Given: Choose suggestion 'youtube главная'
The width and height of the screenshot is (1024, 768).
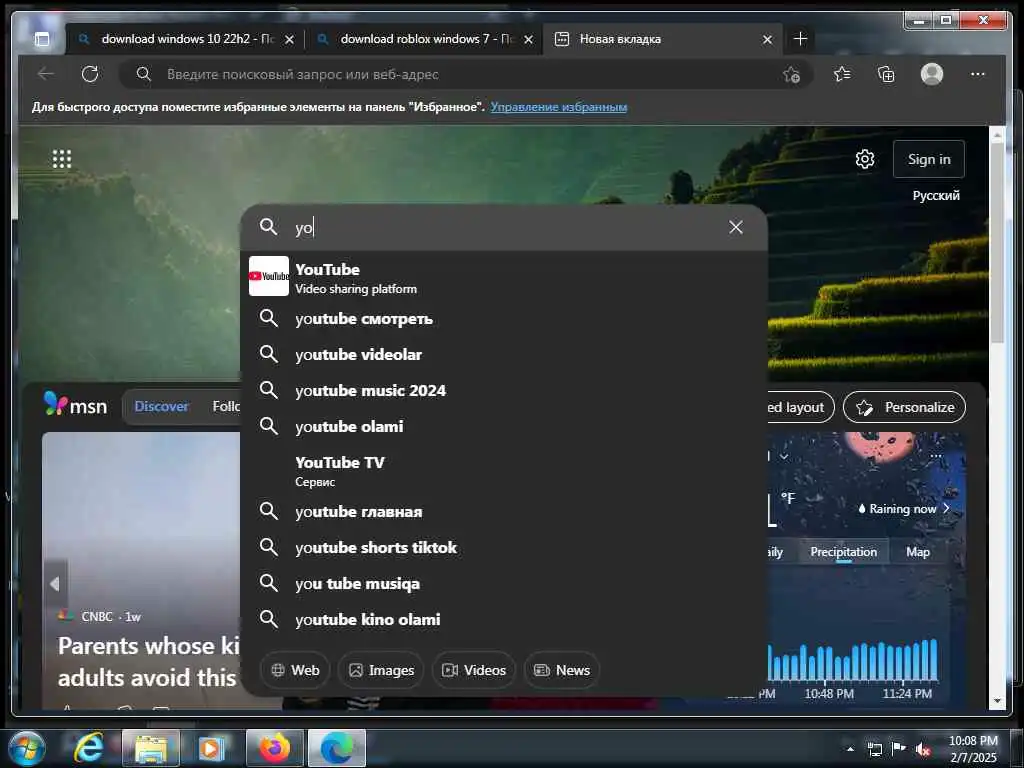Looking at the screenshot, I should [504, 511].
